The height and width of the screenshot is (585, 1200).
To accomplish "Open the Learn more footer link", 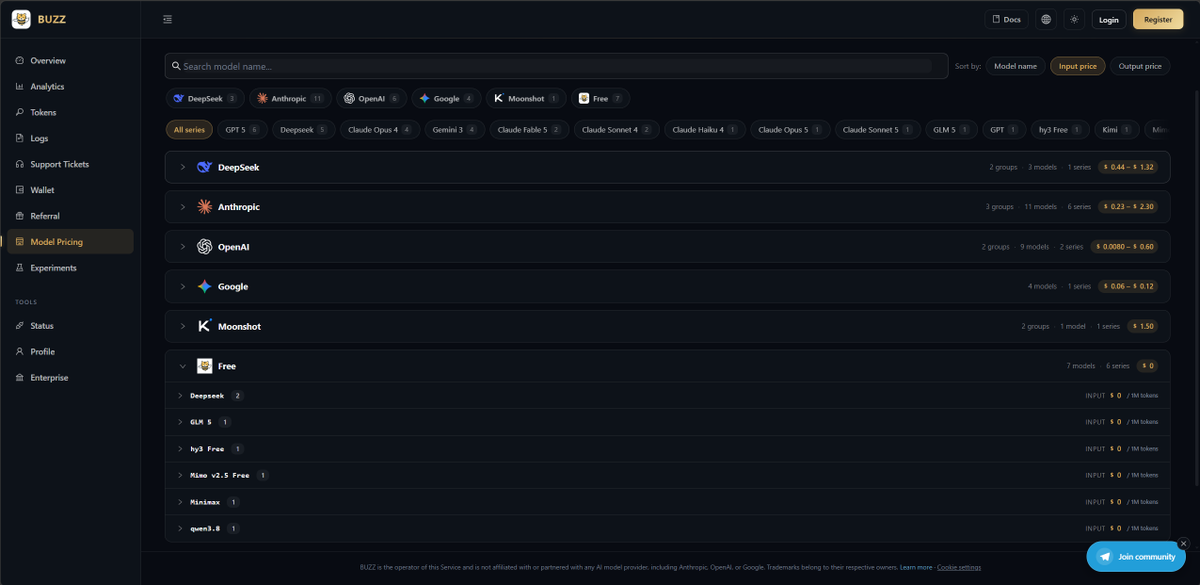I will tap(916, 567).
